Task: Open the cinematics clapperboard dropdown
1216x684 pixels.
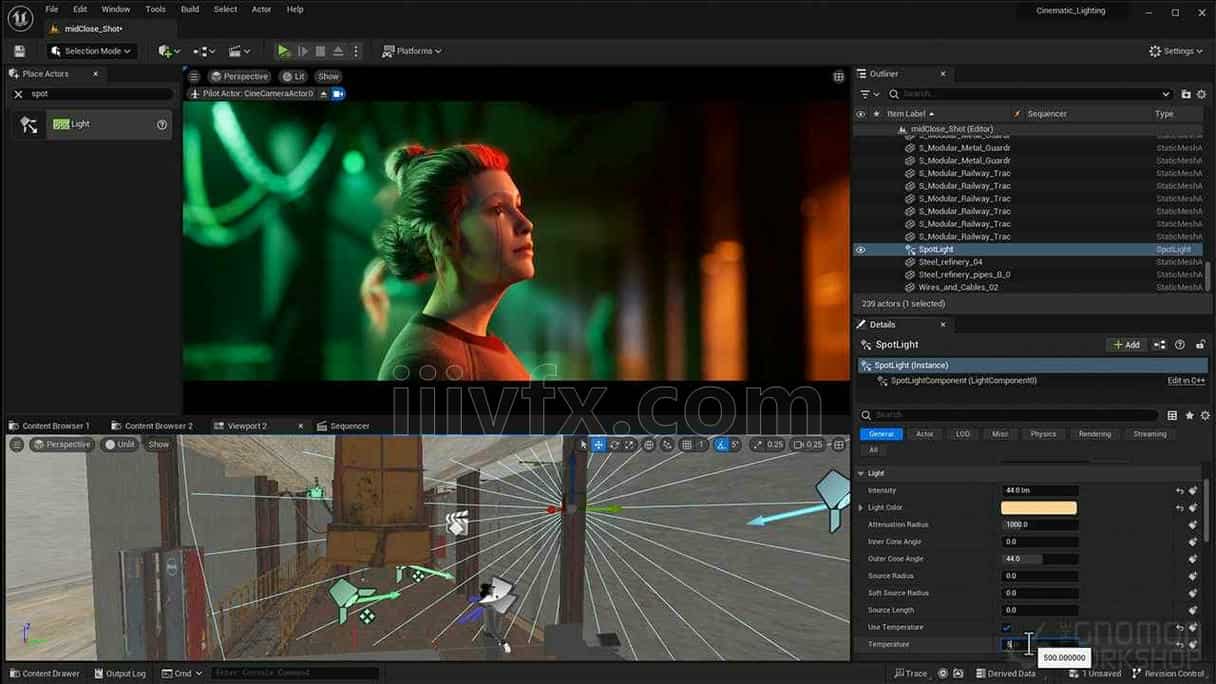Action: pyautogui.click(x=239, y=51)
